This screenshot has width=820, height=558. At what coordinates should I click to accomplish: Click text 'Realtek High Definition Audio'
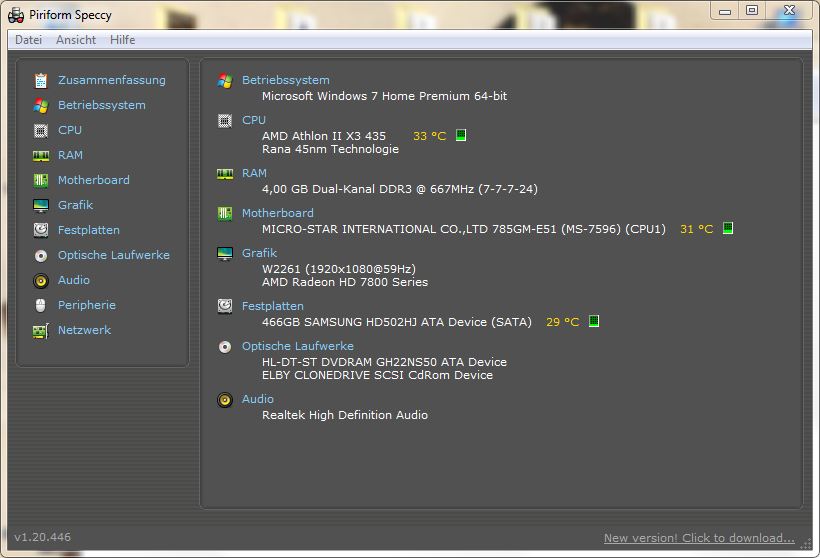(x=345, y=415)
